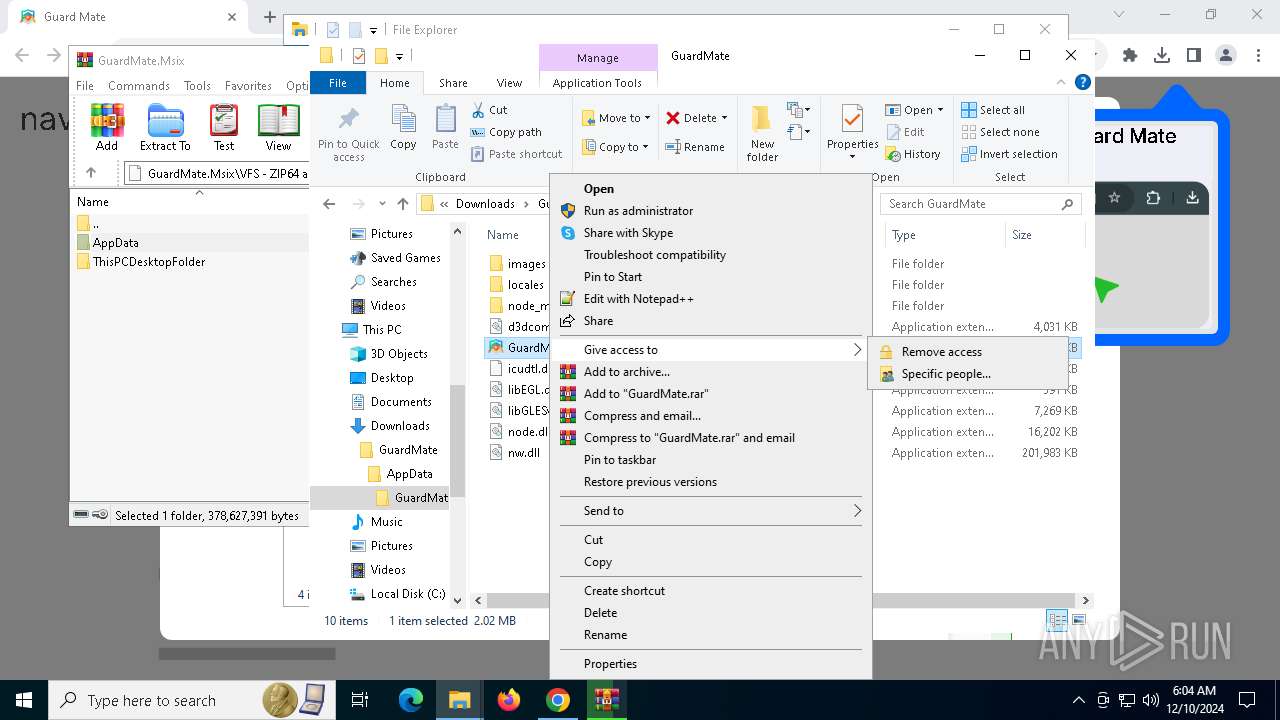1280x720 pixels.
Task: Go up one folder in Explorer
Action: (403, 204)
